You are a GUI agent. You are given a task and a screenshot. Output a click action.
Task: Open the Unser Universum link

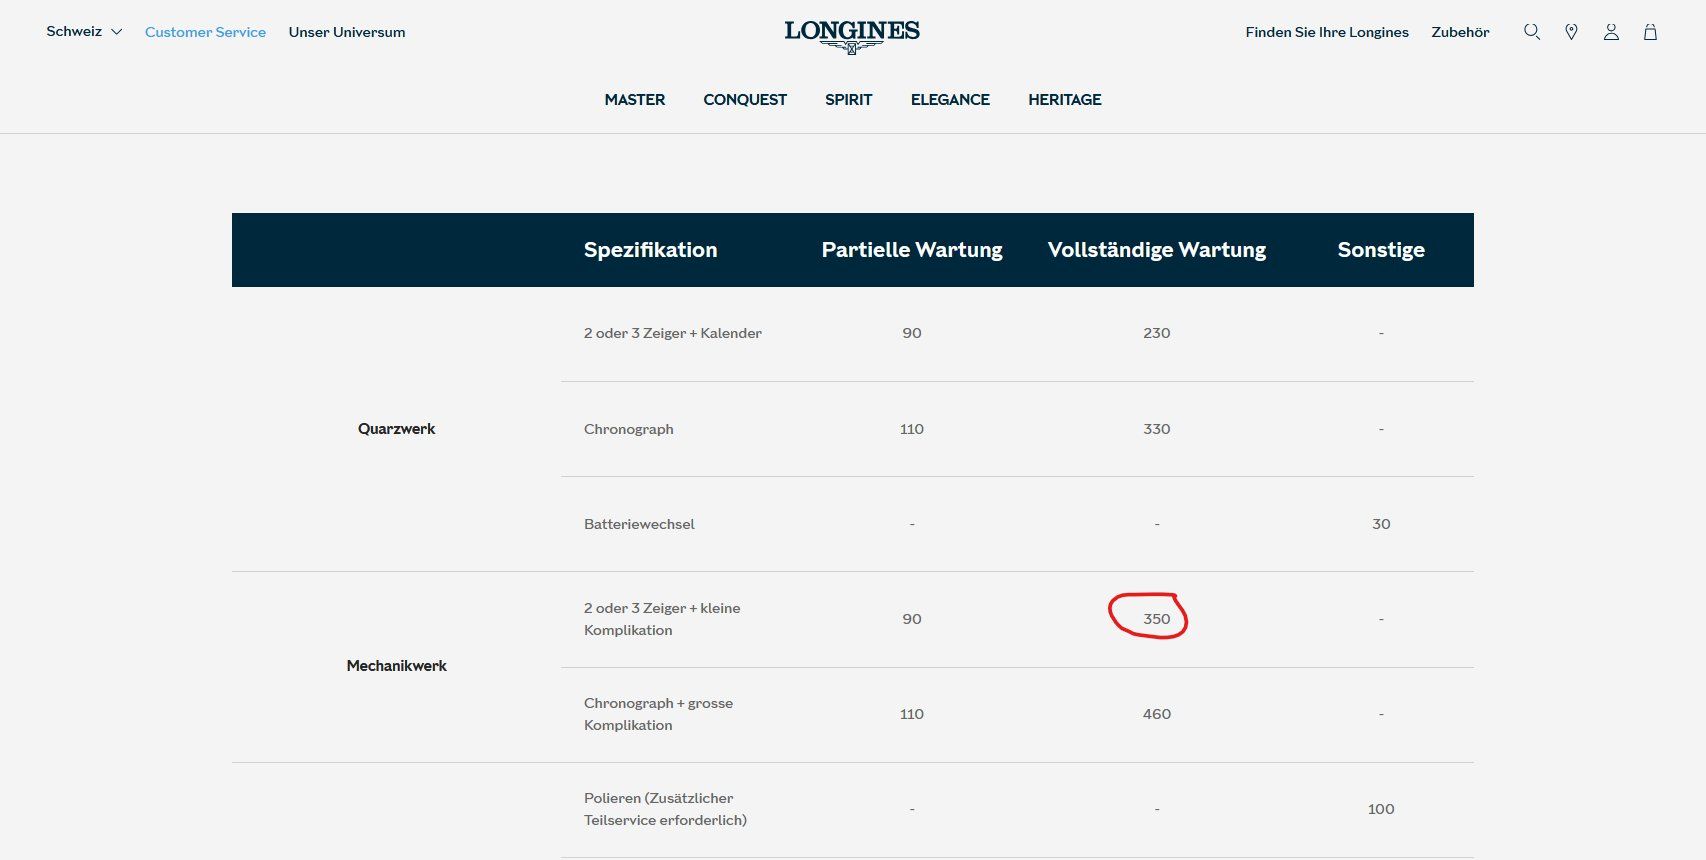[x=347, y=32]
